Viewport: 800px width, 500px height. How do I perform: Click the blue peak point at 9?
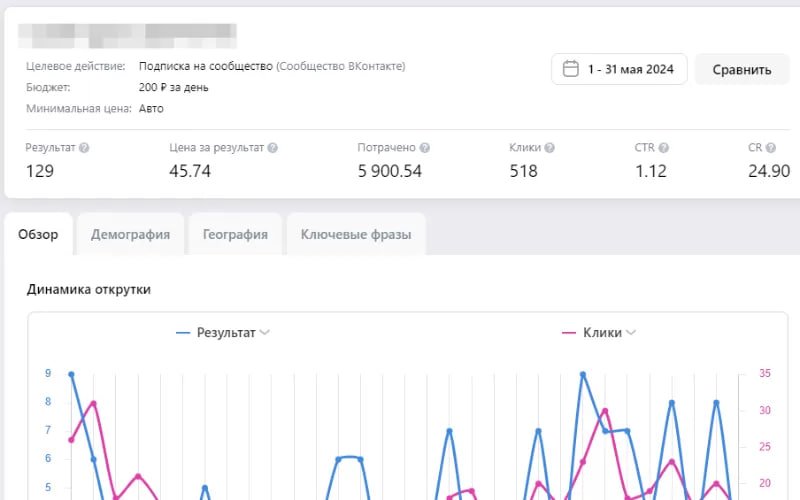(x=71, y=374)
